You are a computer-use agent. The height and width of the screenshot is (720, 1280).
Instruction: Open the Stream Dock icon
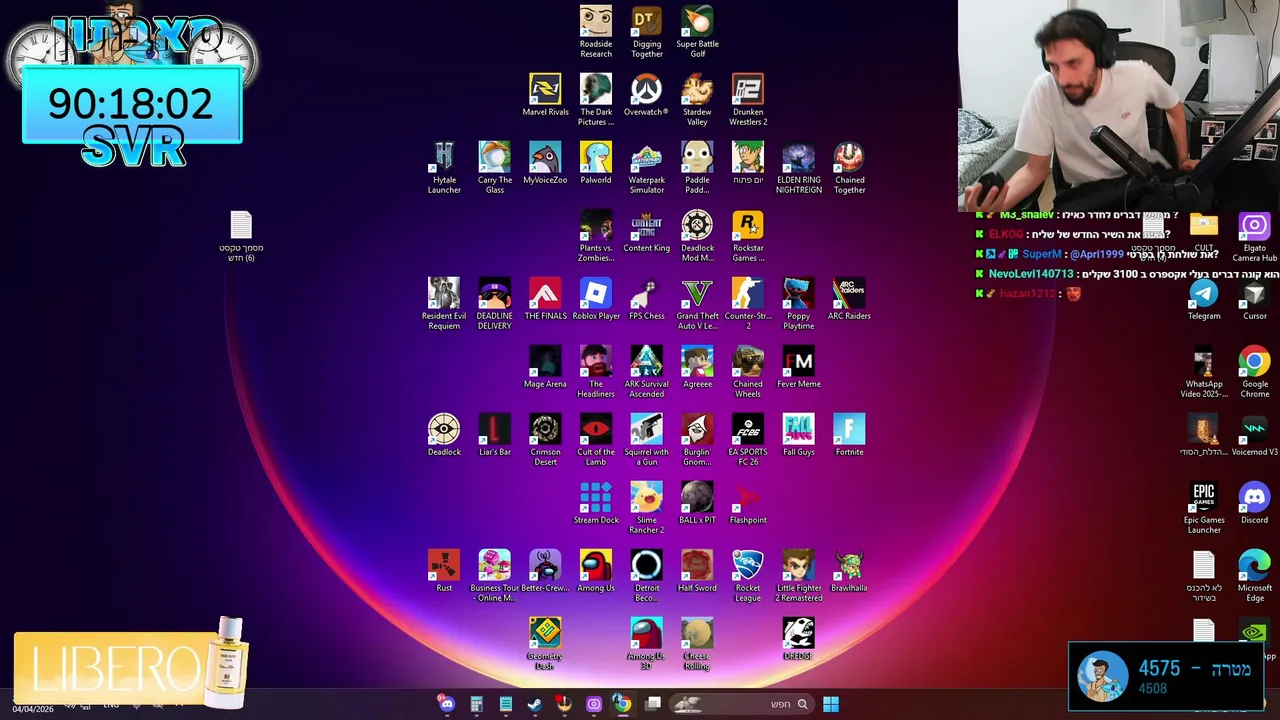pyautogui.click(x=596, y=503)
